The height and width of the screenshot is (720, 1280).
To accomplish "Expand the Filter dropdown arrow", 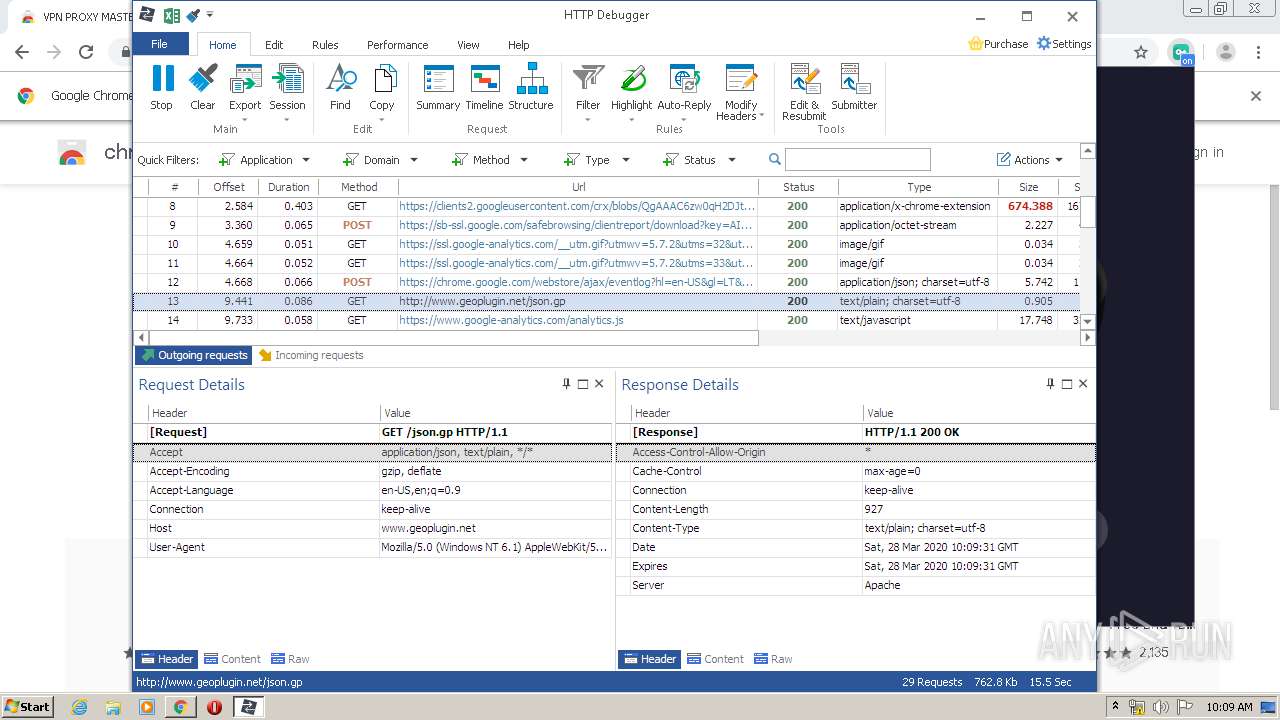I will (x=588, y=119).
